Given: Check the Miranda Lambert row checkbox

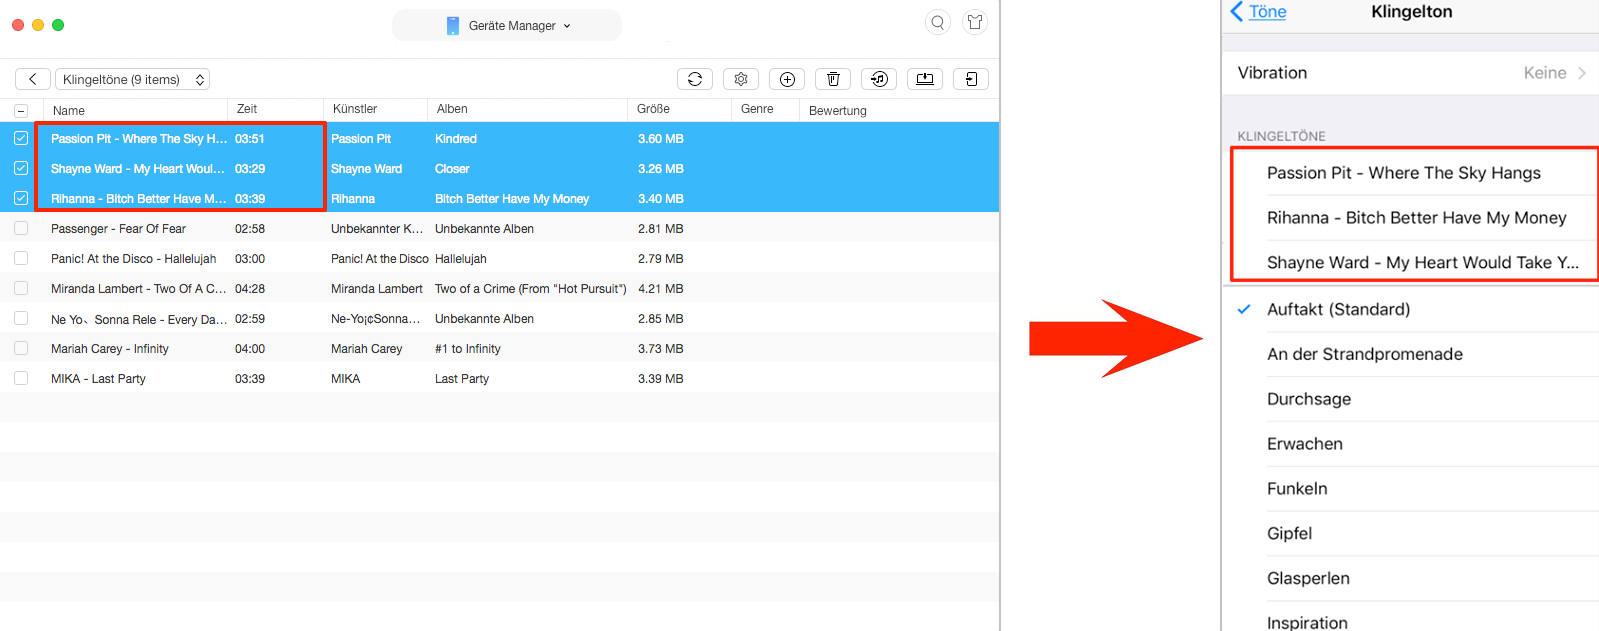Looking at the screenshot, I should click(x=21, y=288).
